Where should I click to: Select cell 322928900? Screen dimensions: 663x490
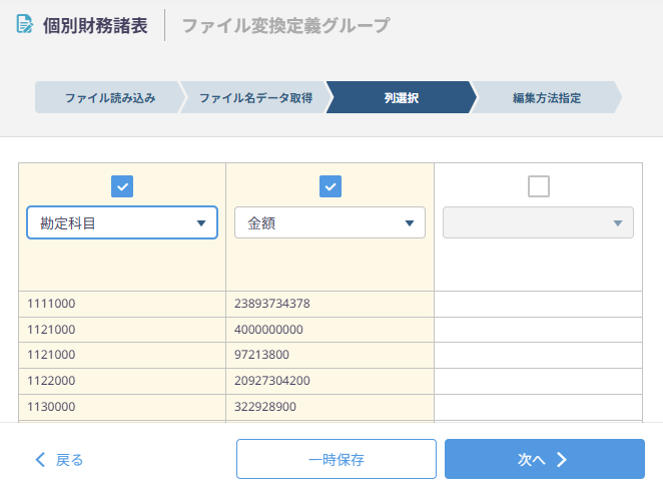(330, 407)
